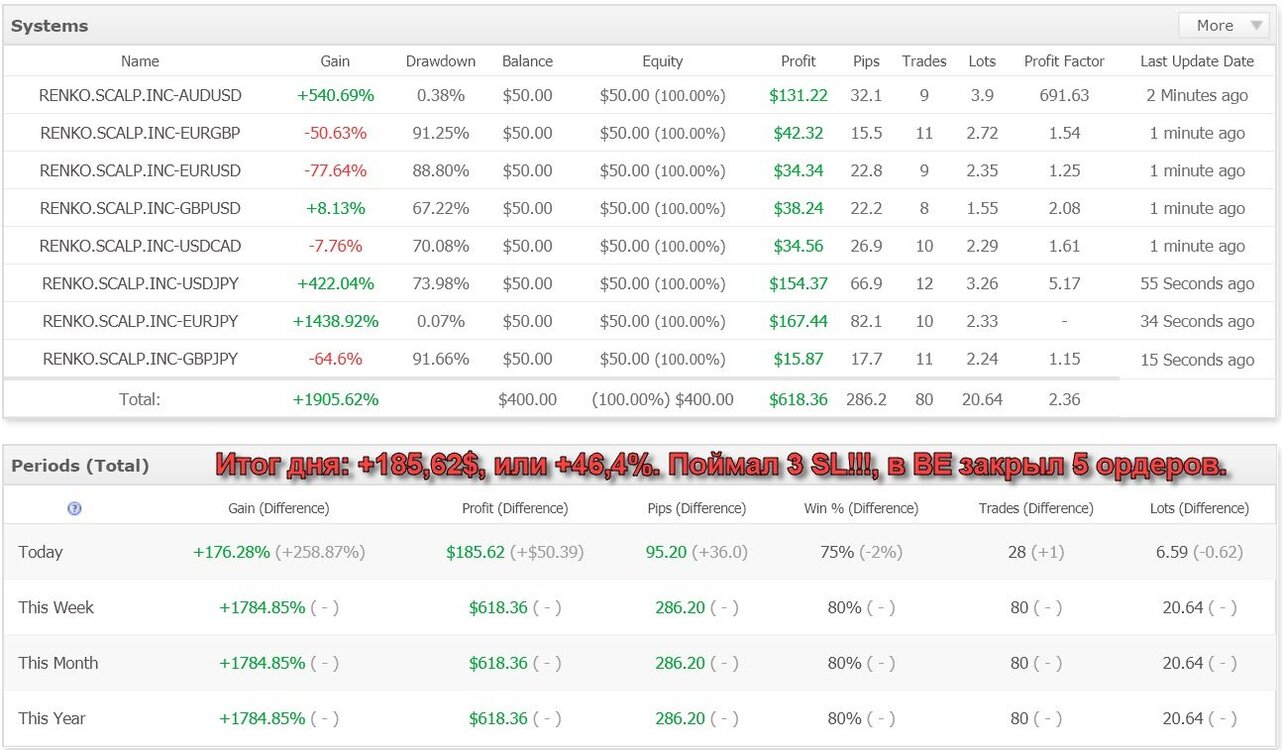The image size is (1282, 750).
Task: Sort by Drawdown column header
Action: tap(441, 61)
